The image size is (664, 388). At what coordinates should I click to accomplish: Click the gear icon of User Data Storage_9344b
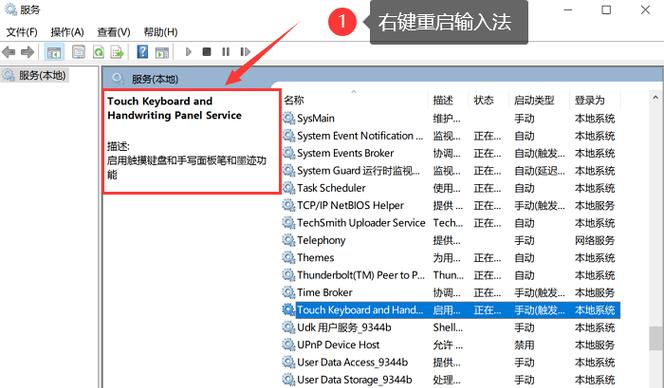tap(289, 380)
